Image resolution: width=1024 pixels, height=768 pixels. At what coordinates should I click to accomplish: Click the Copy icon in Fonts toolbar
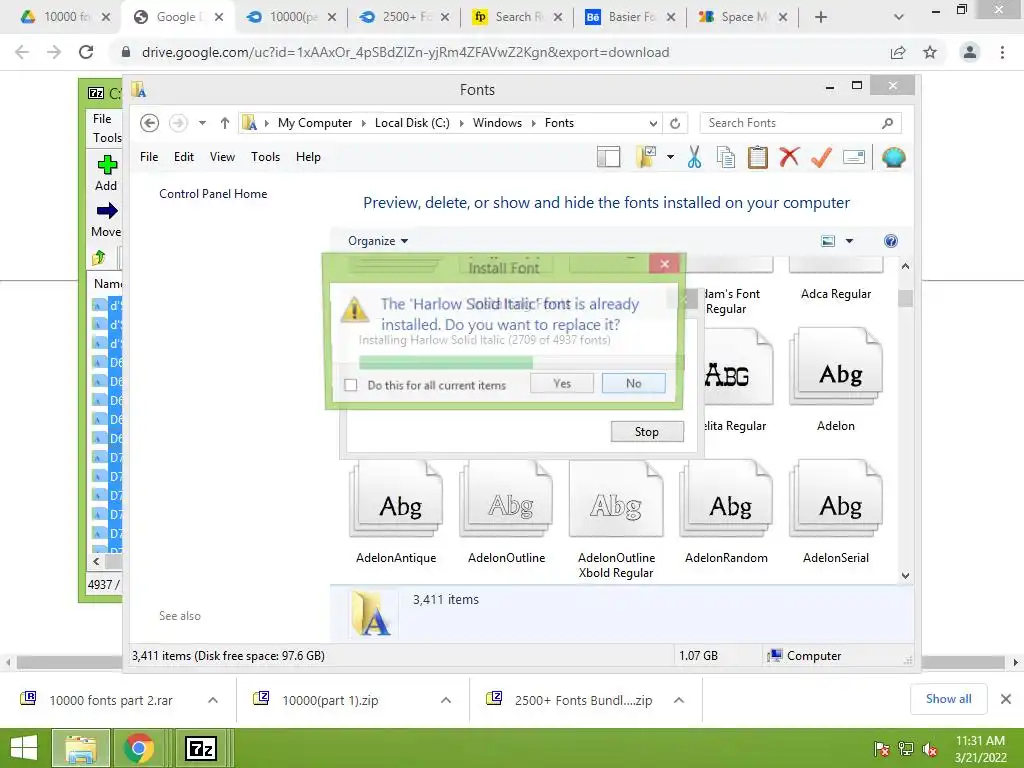726,157
